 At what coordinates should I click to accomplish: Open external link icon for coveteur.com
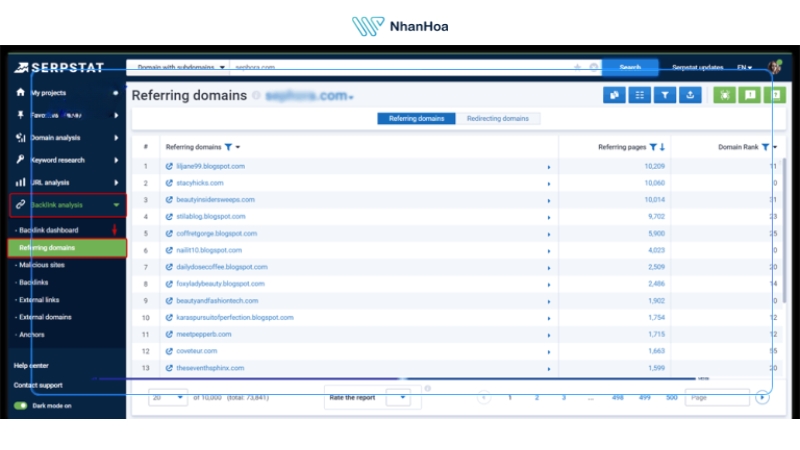point(169,351)
